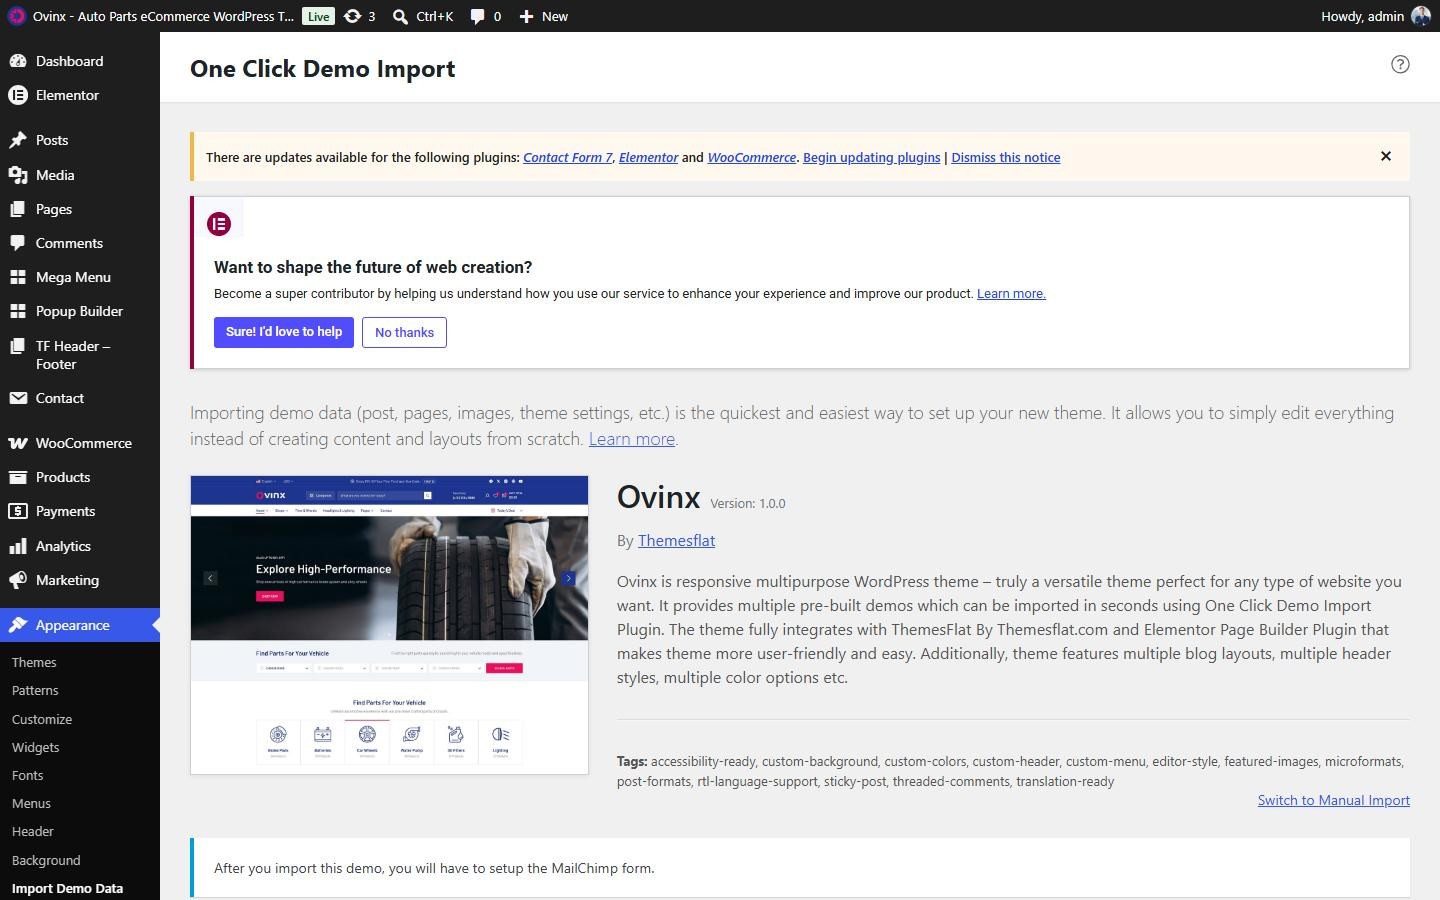Open the Howdy, admin account menu
1440x900 pixels.
[x=1376, y=16]
